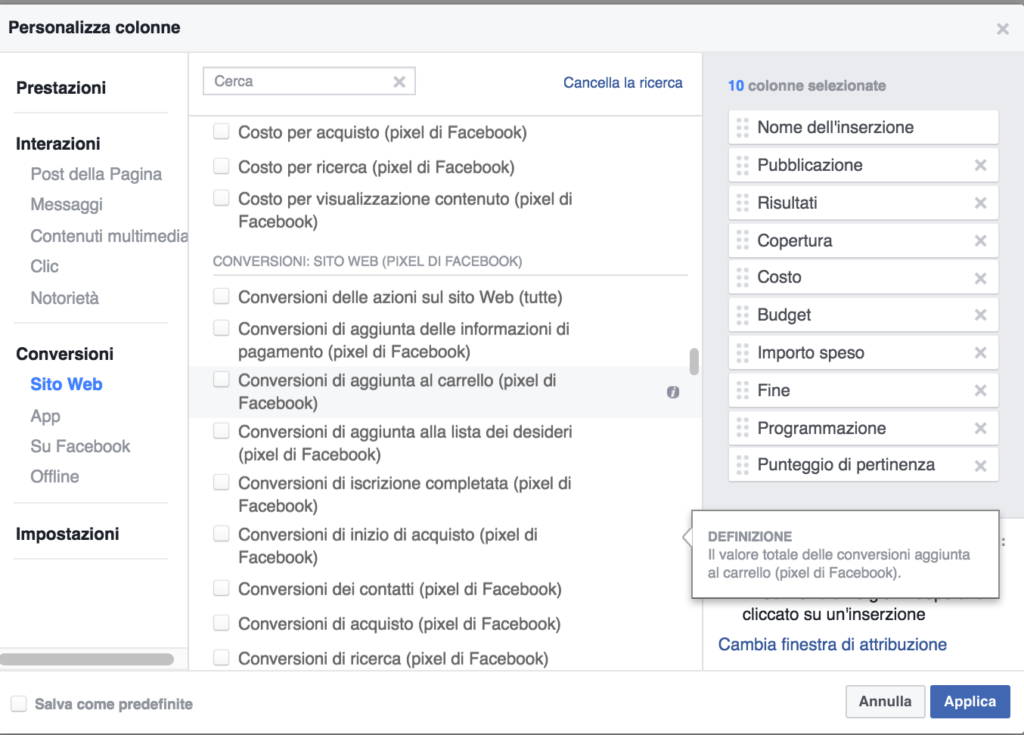This screenshot has height=735, width=1024.
Task: Click Cambia finestra di attribuzione link
Action: coord(832,644)
